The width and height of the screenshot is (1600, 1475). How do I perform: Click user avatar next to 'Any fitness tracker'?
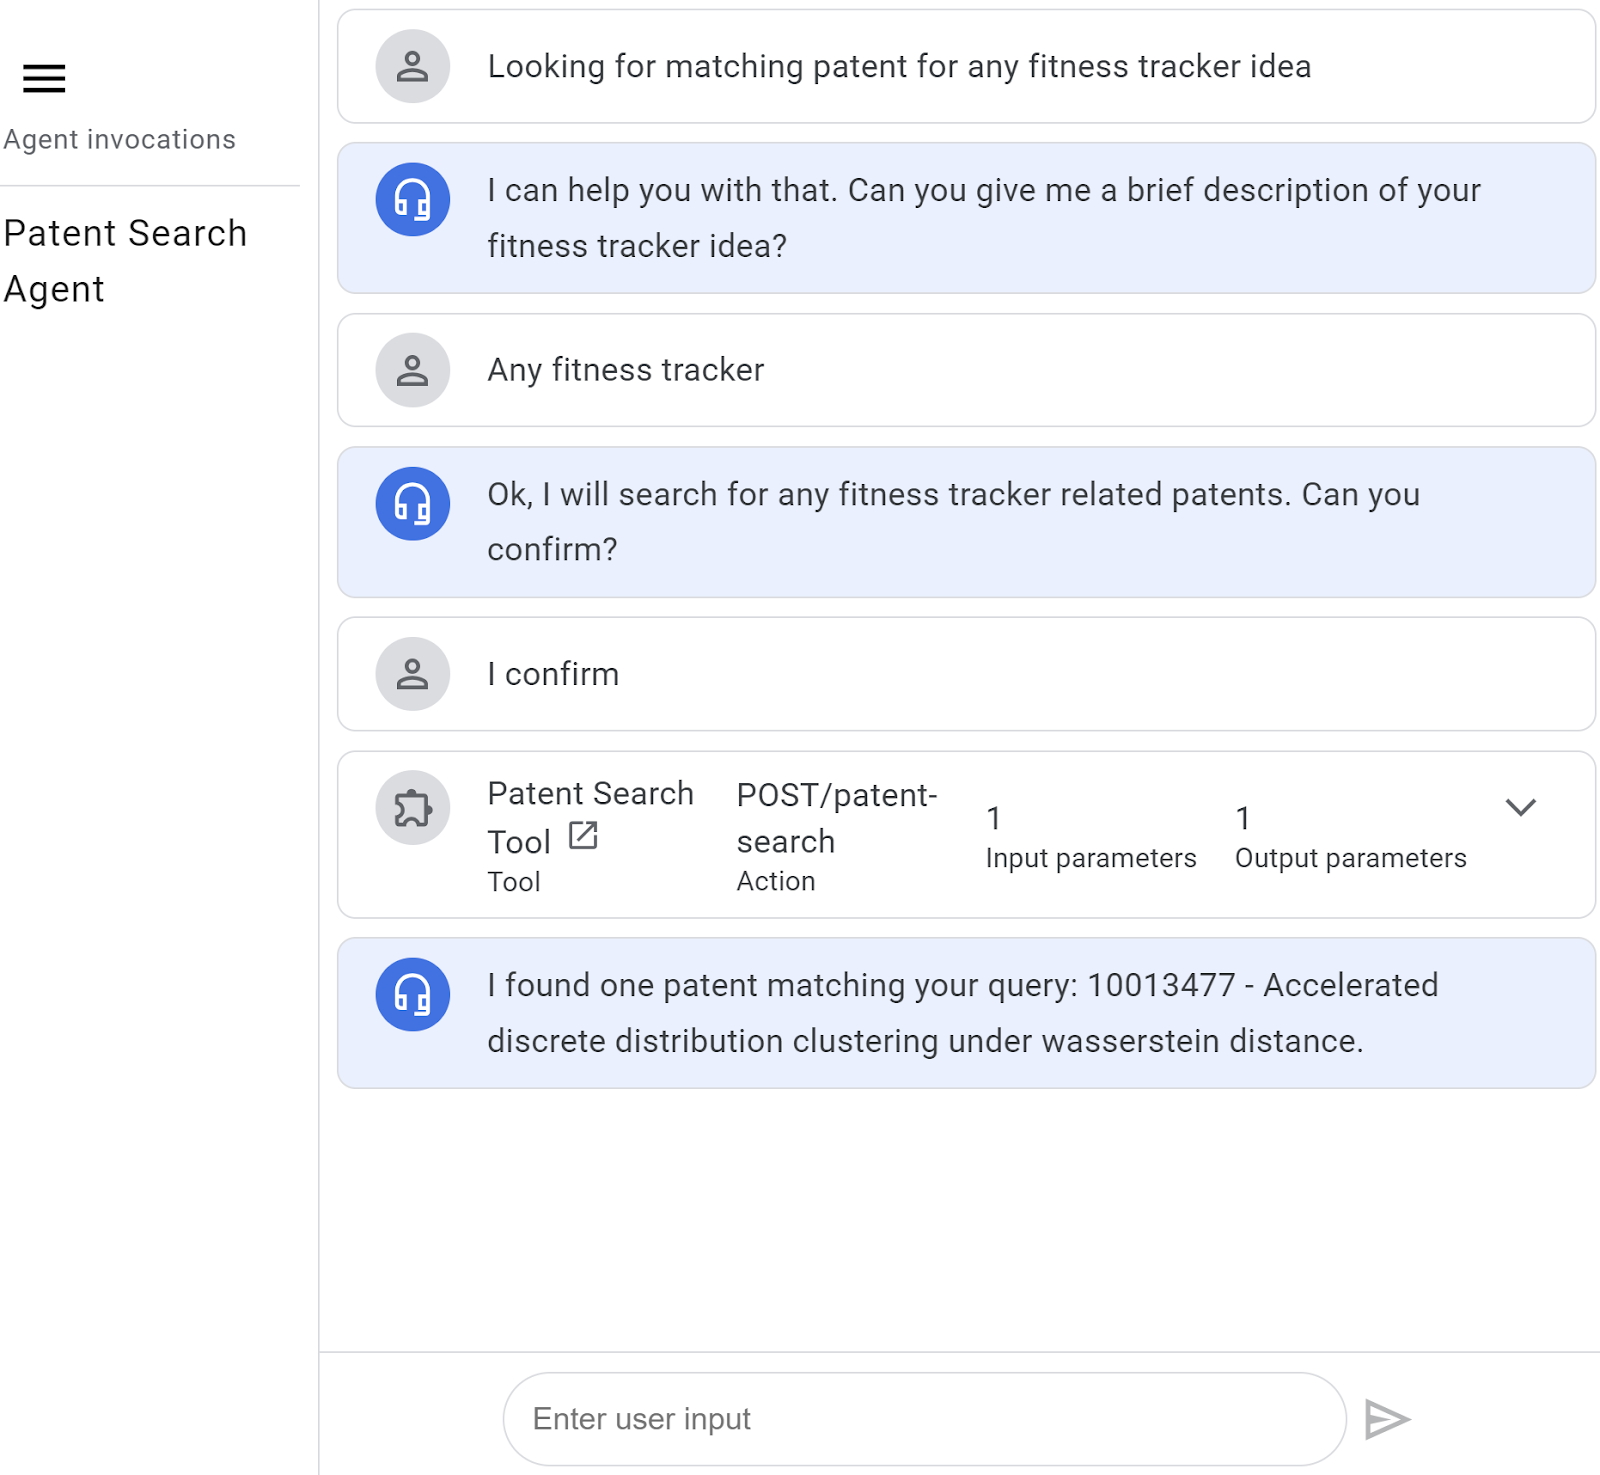[412, 370]
